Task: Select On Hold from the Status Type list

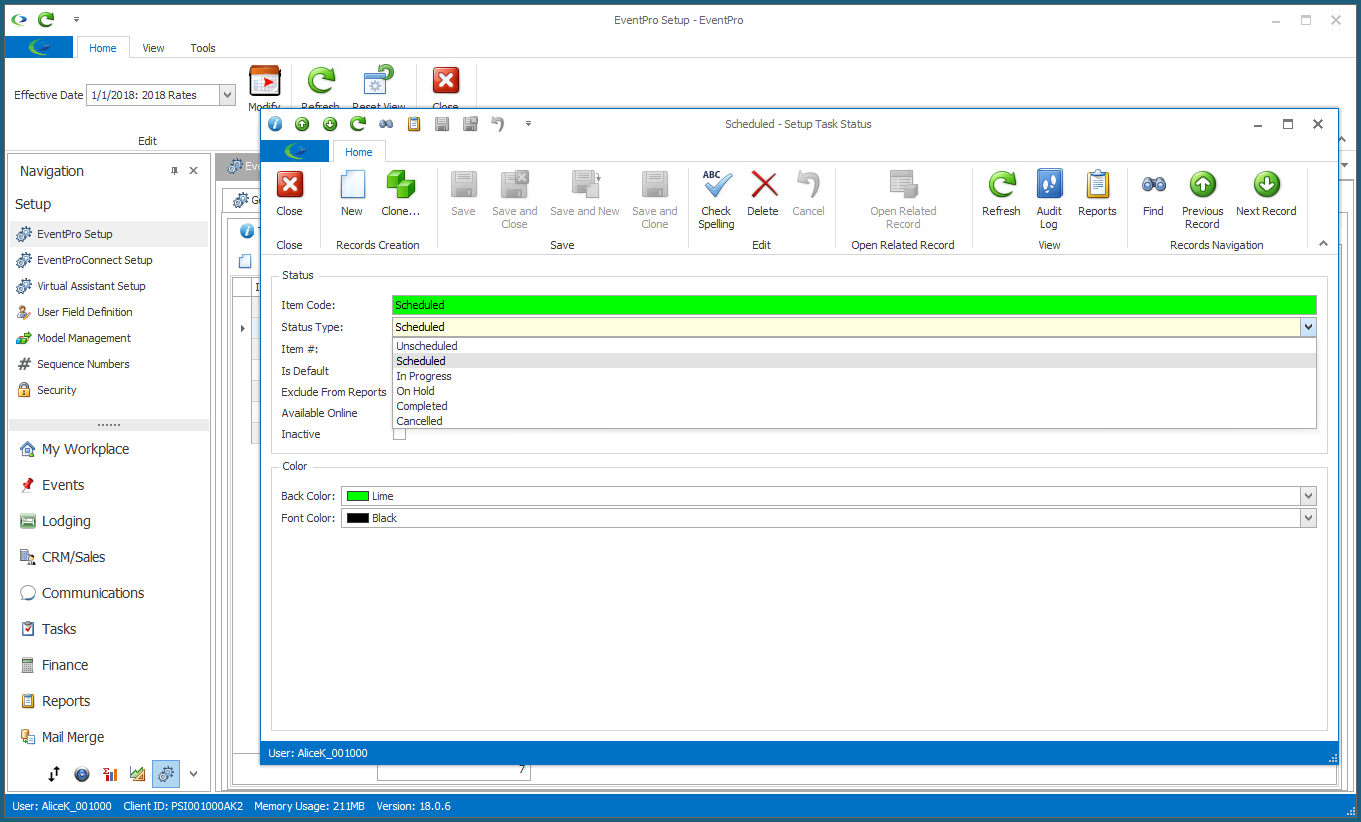Action: pos(854,391)
